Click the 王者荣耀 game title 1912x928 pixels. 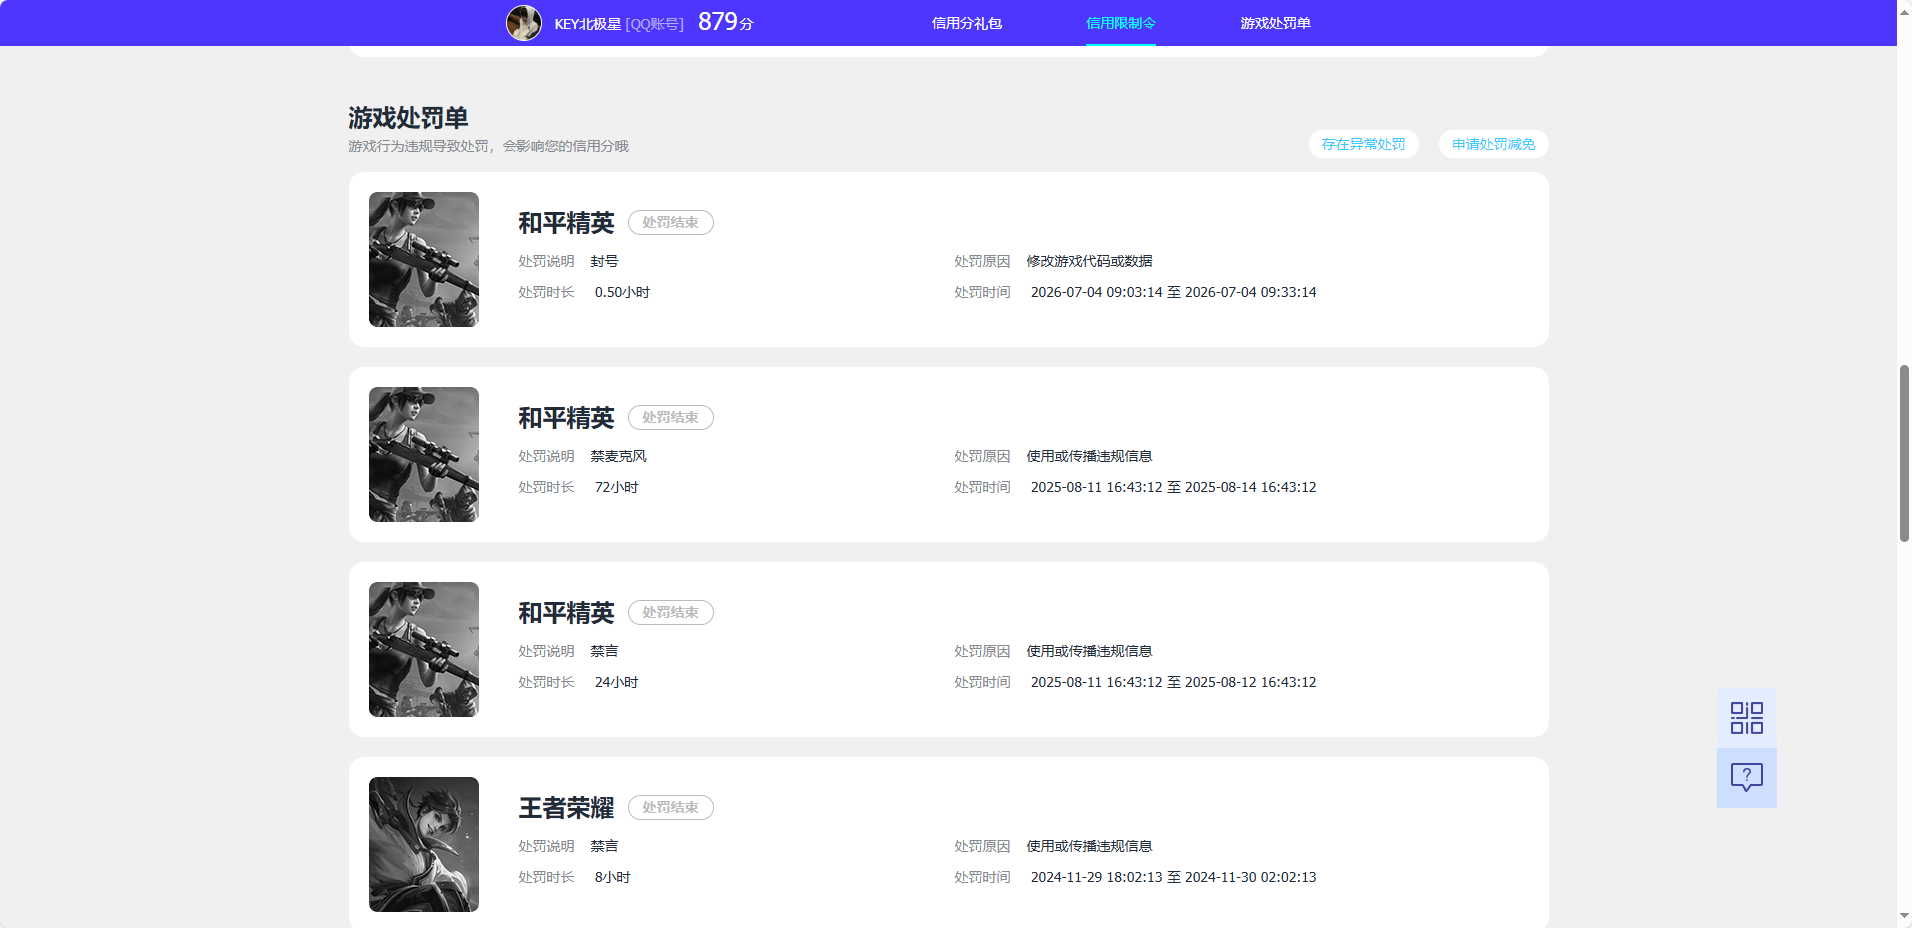coord(566,807)
